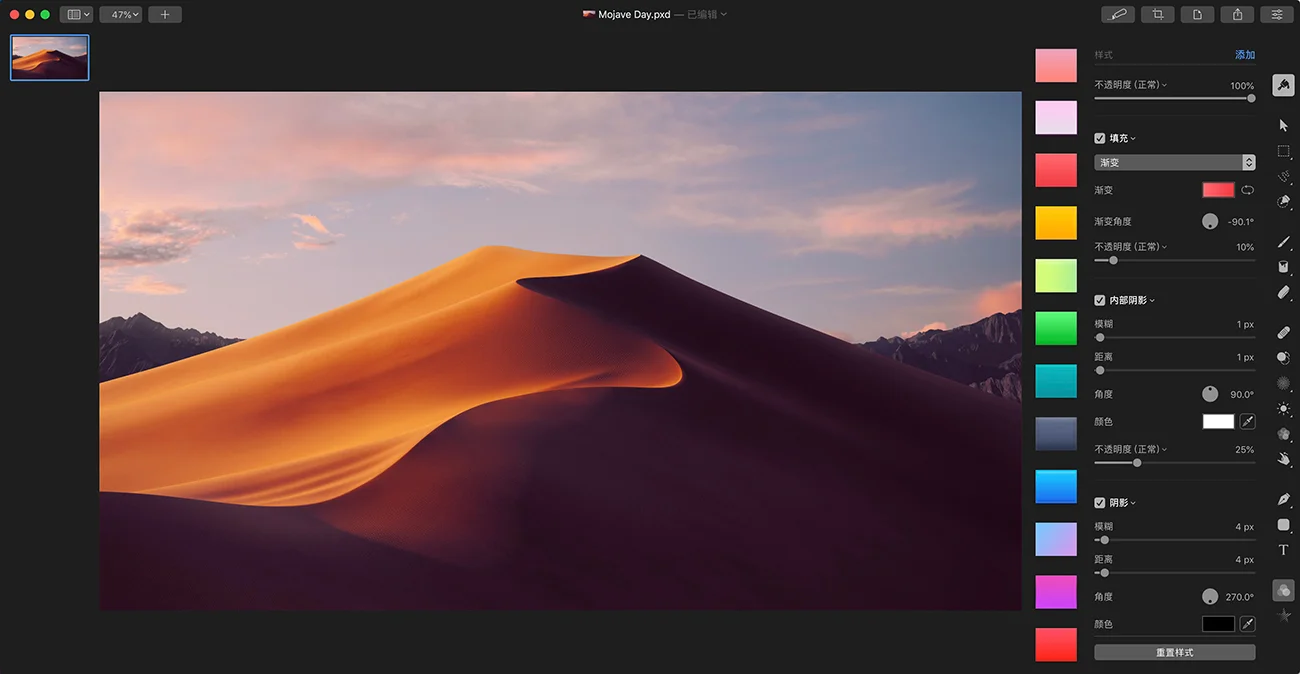The height and width of the screenshot is (674, 1300).
Task: Select the Arrange arrow tool
Action: tap(1284, 125)
